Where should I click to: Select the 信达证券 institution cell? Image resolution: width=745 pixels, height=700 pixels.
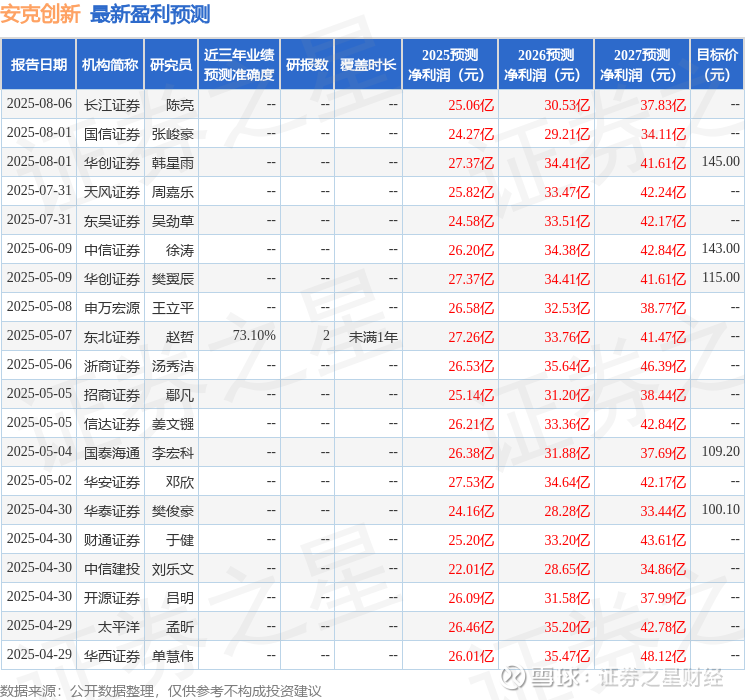[x=112, y=424]
